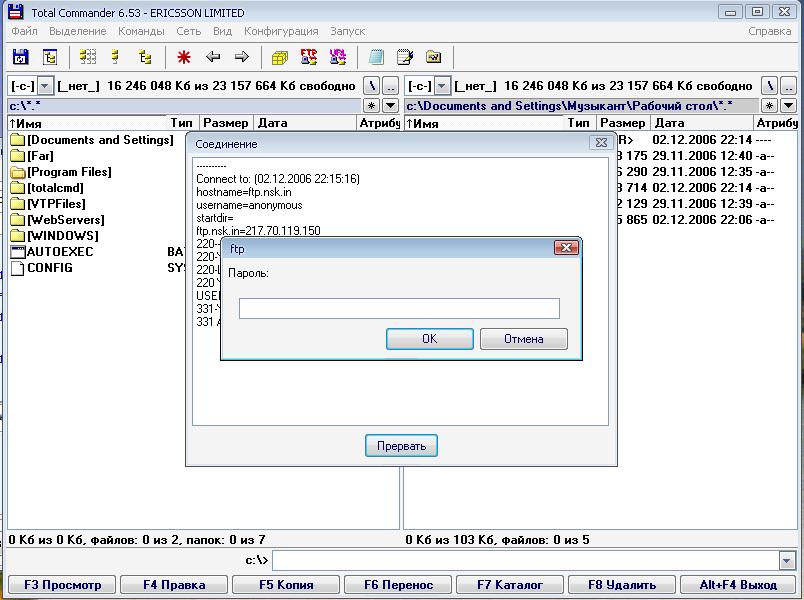The width and height of the screenshot is (804, 600).
Task: Open the right panel drive dropdown
Action: 442,86
